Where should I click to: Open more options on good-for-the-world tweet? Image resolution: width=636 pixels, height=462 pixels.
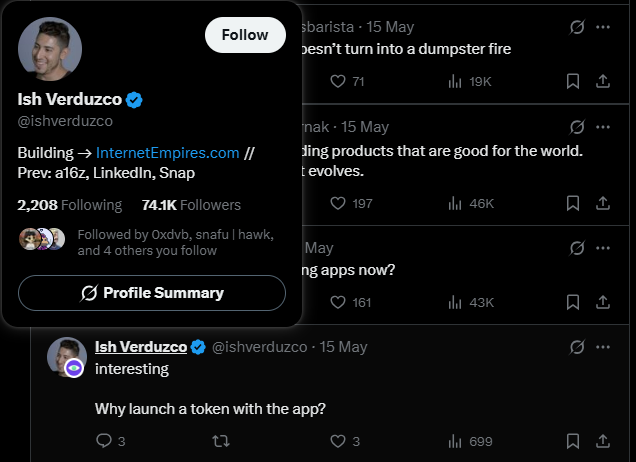click(603, 127)
